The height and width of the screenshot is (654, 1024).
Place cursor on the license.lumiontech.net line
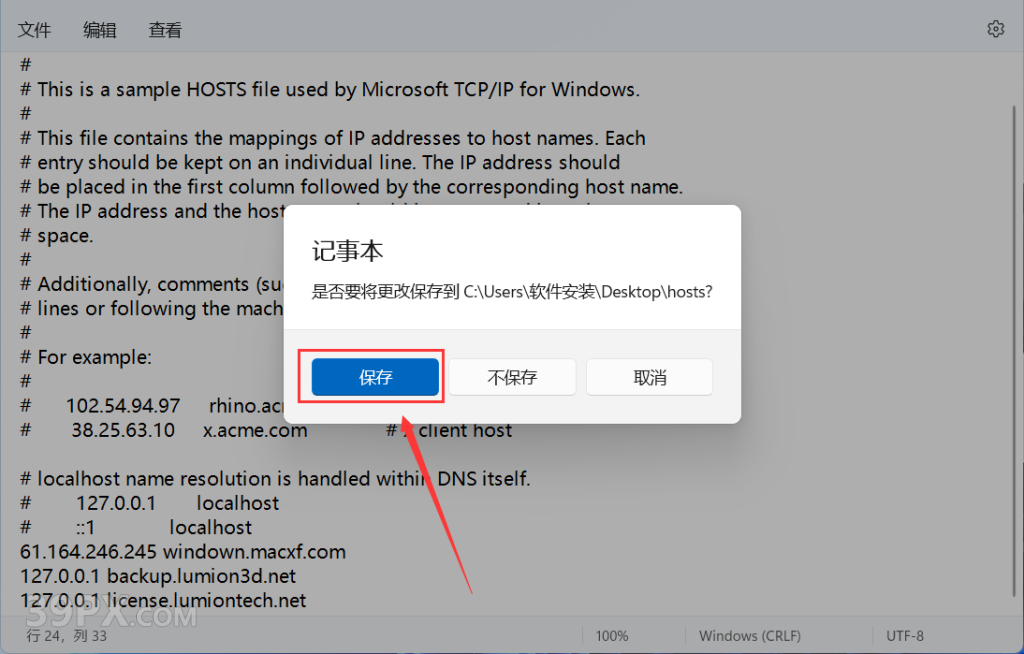163,601
